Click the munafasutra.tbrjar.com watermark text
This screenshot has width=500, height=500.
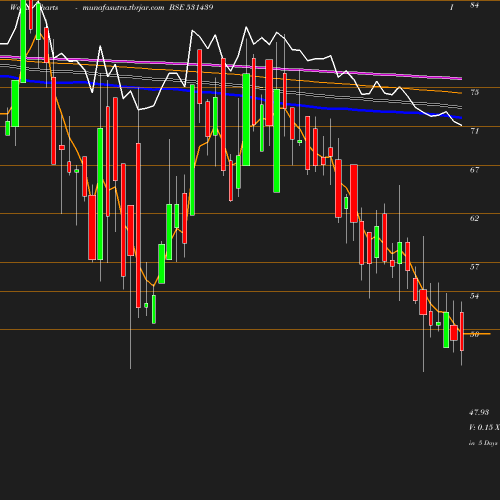click(123, 7)
